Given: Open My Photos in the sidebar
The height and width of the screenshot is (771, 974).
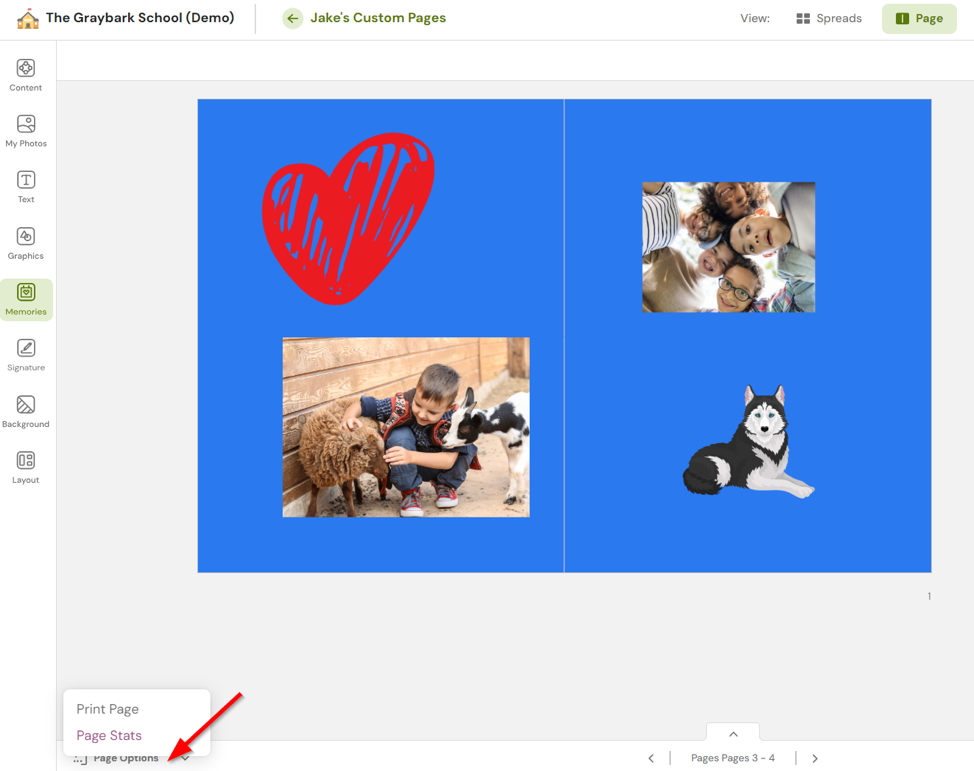Looking at the screenshot, I should [26, 131].
